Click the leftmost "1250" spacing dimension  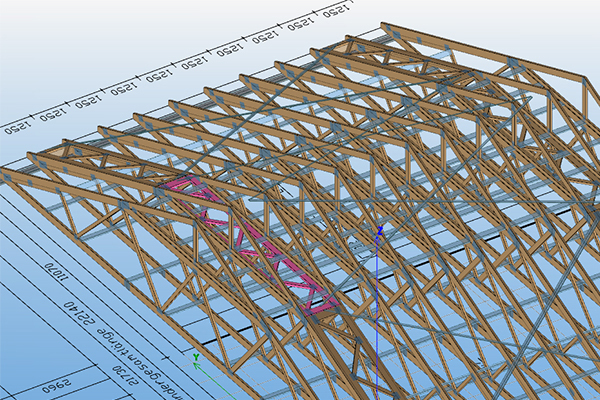click(18, 128)
